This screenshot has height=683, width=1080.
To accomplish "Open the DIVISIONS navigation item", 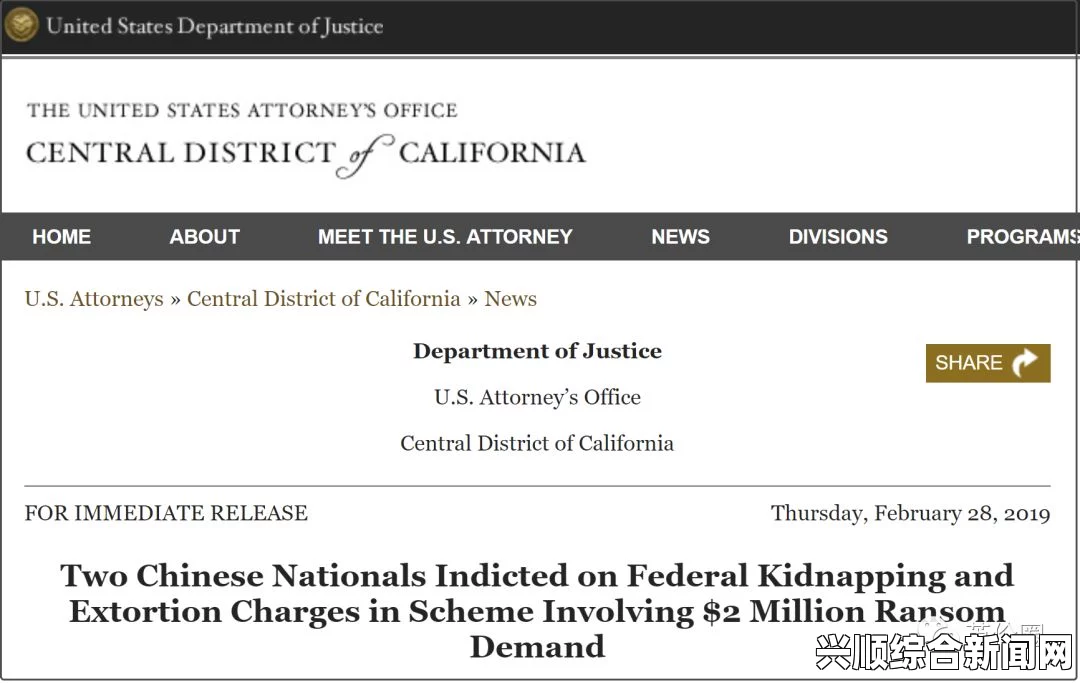I will tap(838, 237).
